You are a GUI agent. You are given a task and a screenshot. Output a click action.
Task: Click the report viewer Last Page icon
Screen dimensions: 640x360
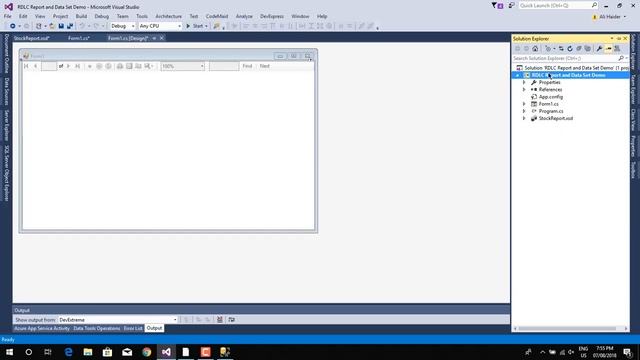pos(77,66)
